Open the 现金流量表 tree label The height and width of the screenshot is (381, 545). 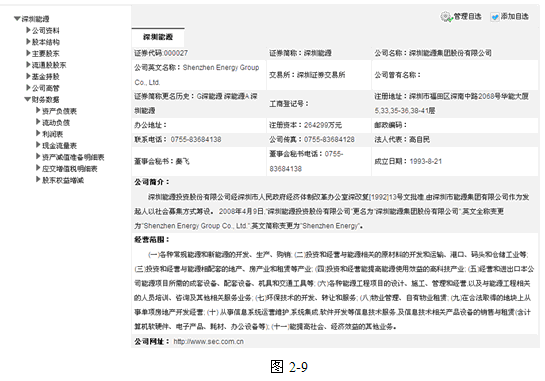point(59,146)
